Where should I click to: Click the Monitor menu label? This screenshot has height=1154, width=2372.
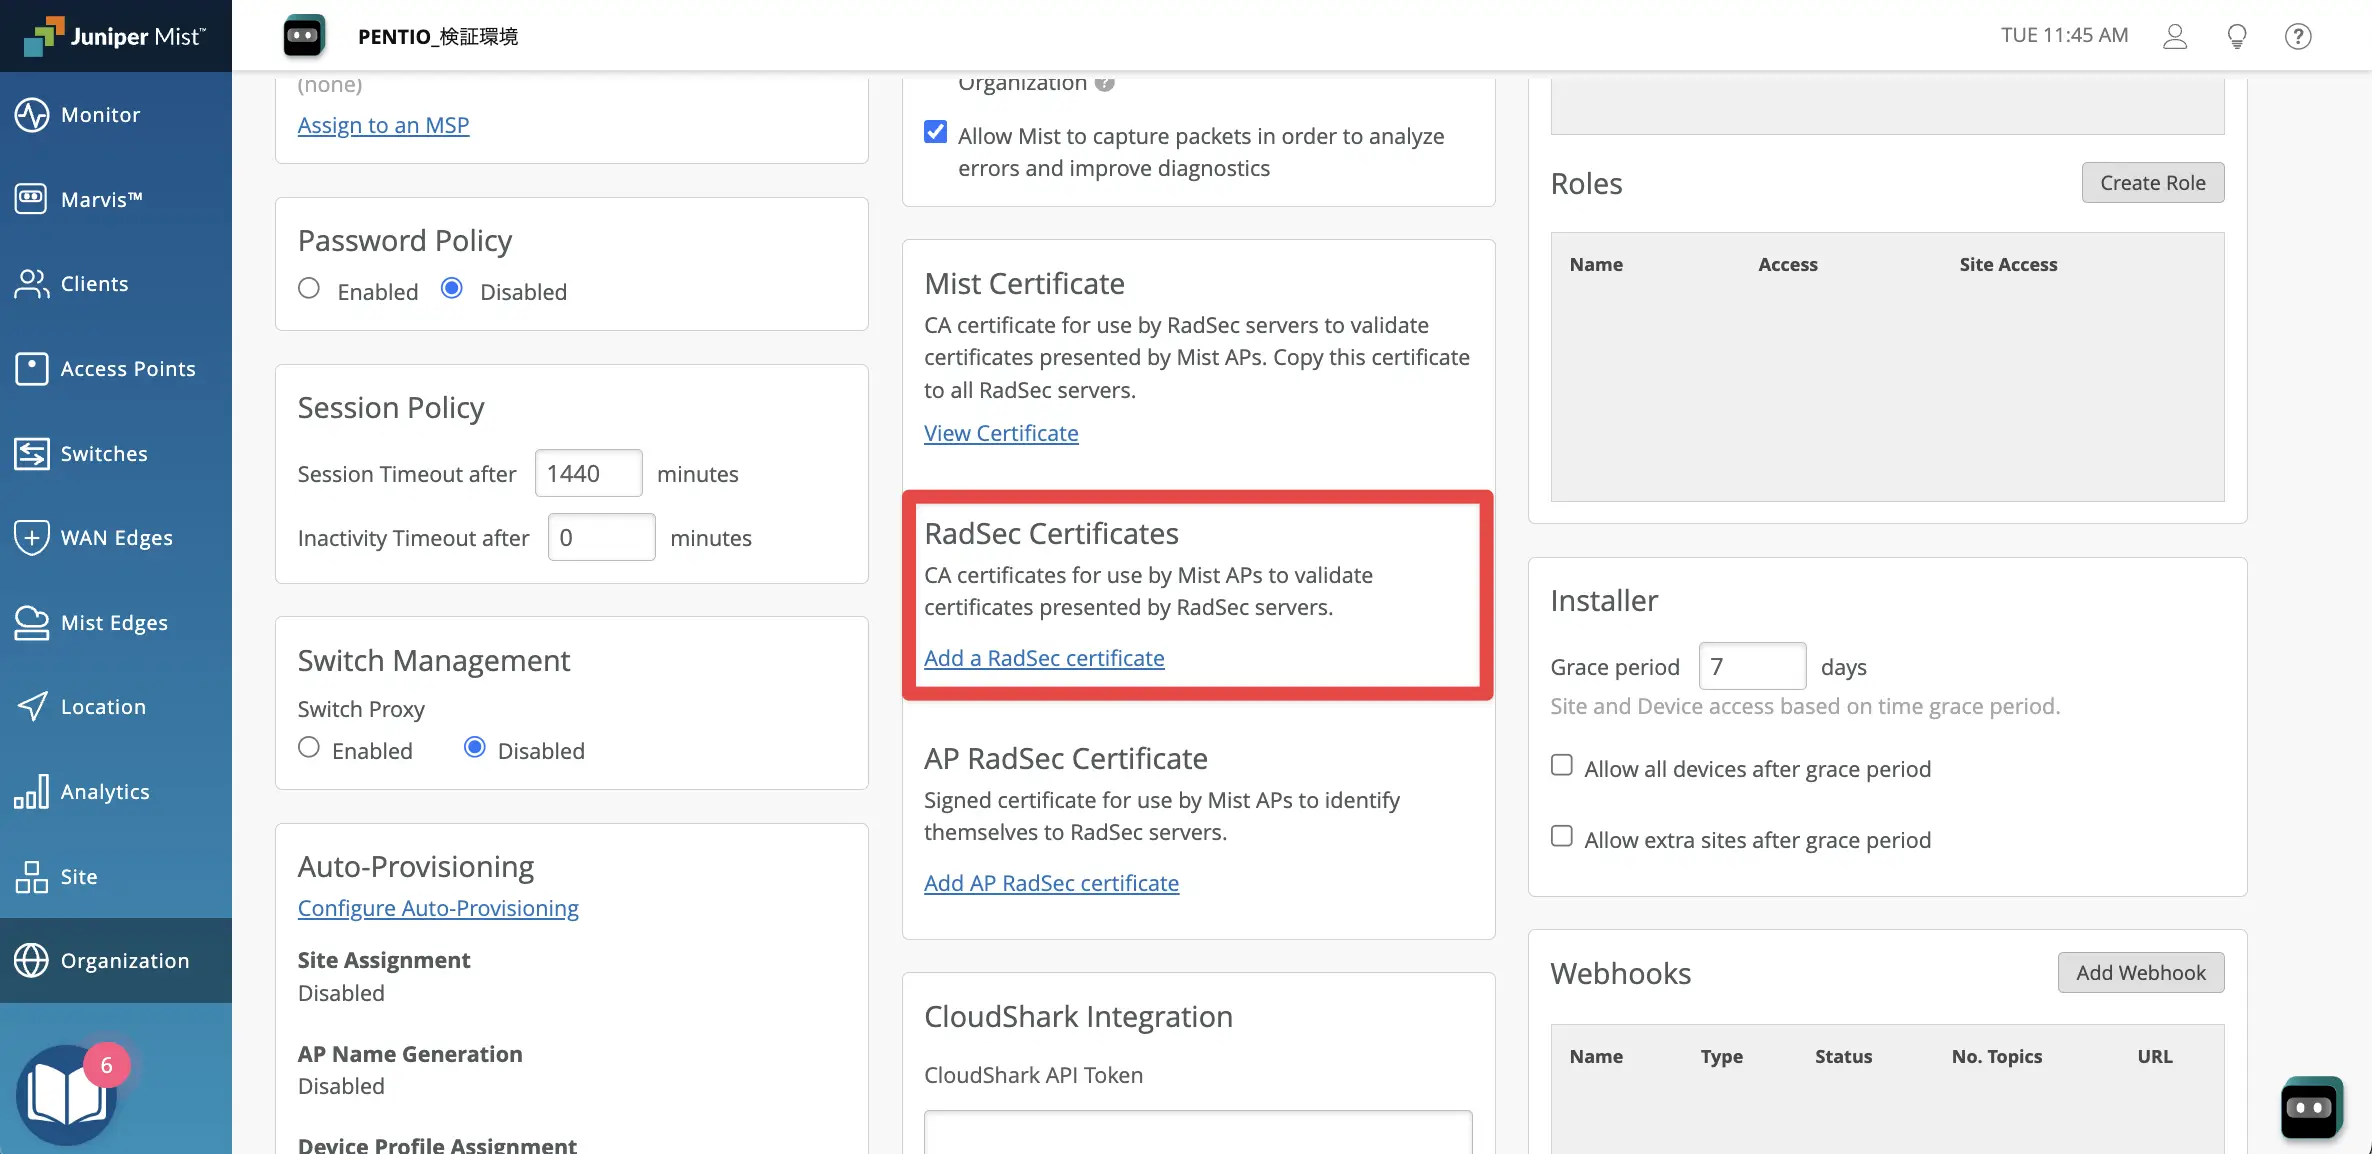coord(101,115)
